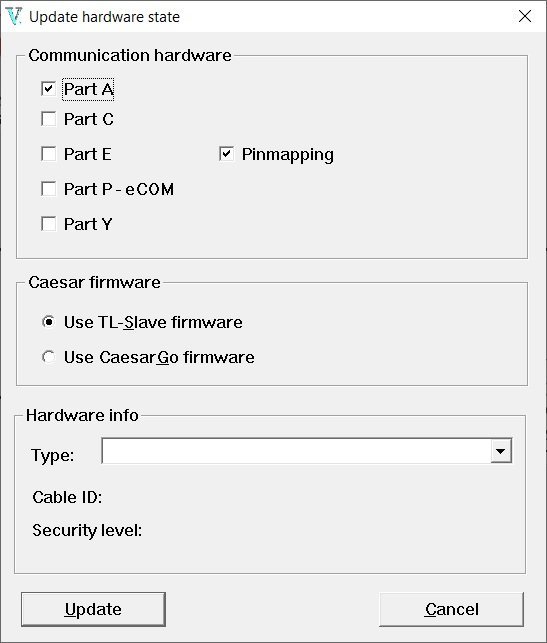This screenshot has width=547, height=643.
Task: Uncheck the Part A checkbox
Action: pyautogui.click(x=48, y=89)
